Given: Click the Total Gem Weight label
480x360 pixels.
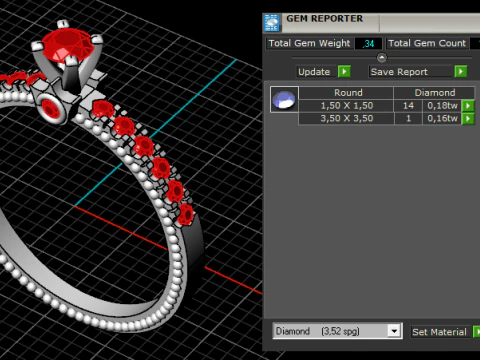Looking at the screenshot, I should (309, 43).
